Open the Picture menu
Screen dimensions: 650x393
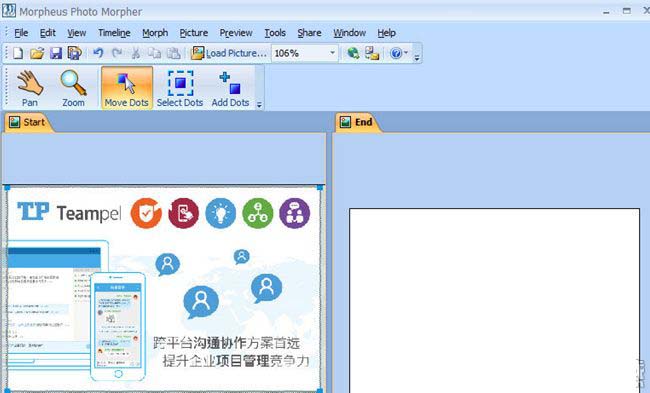[194, 33]
